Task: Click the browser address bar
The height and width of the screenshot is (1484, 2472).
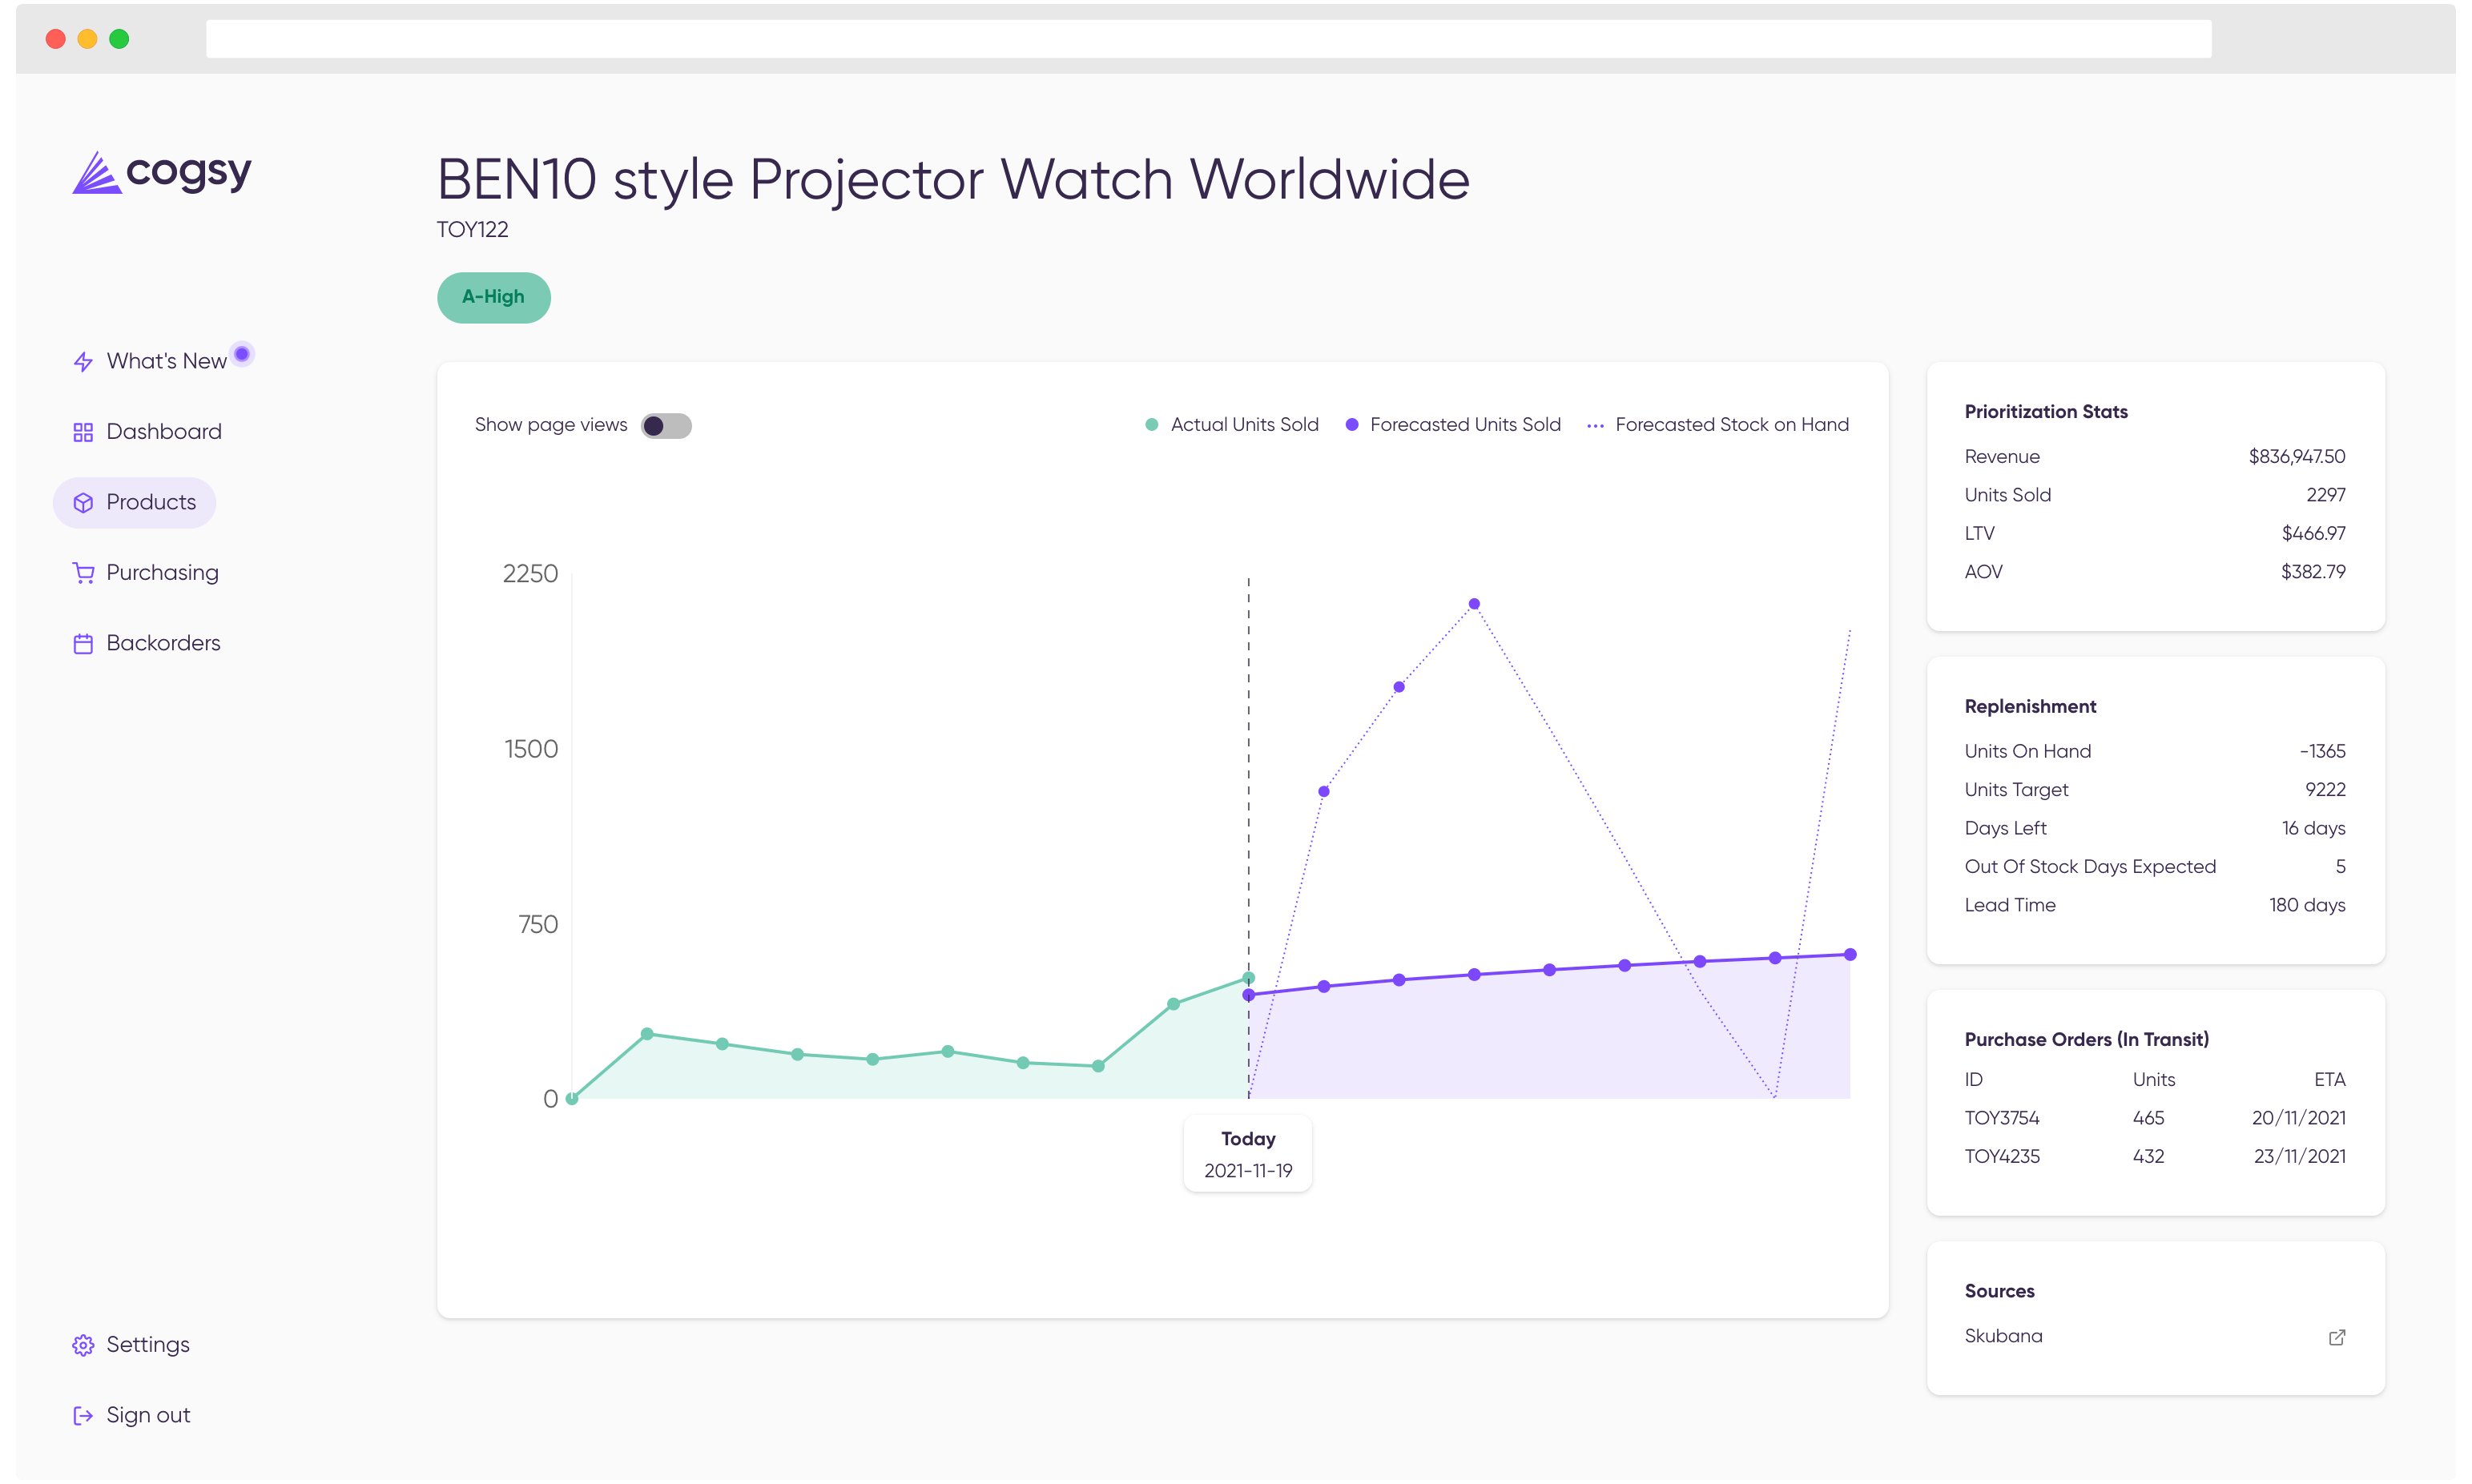Action: 1208,39
